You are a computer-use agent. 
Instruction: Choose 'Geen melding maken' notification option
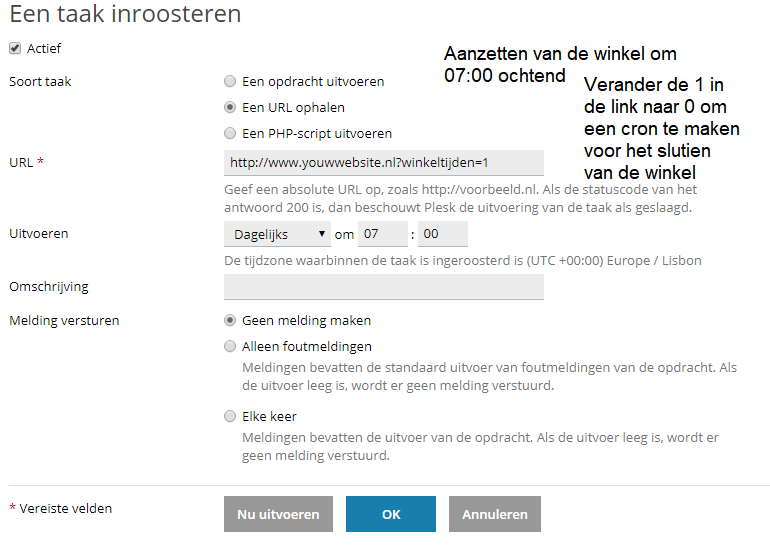[231, 321]
